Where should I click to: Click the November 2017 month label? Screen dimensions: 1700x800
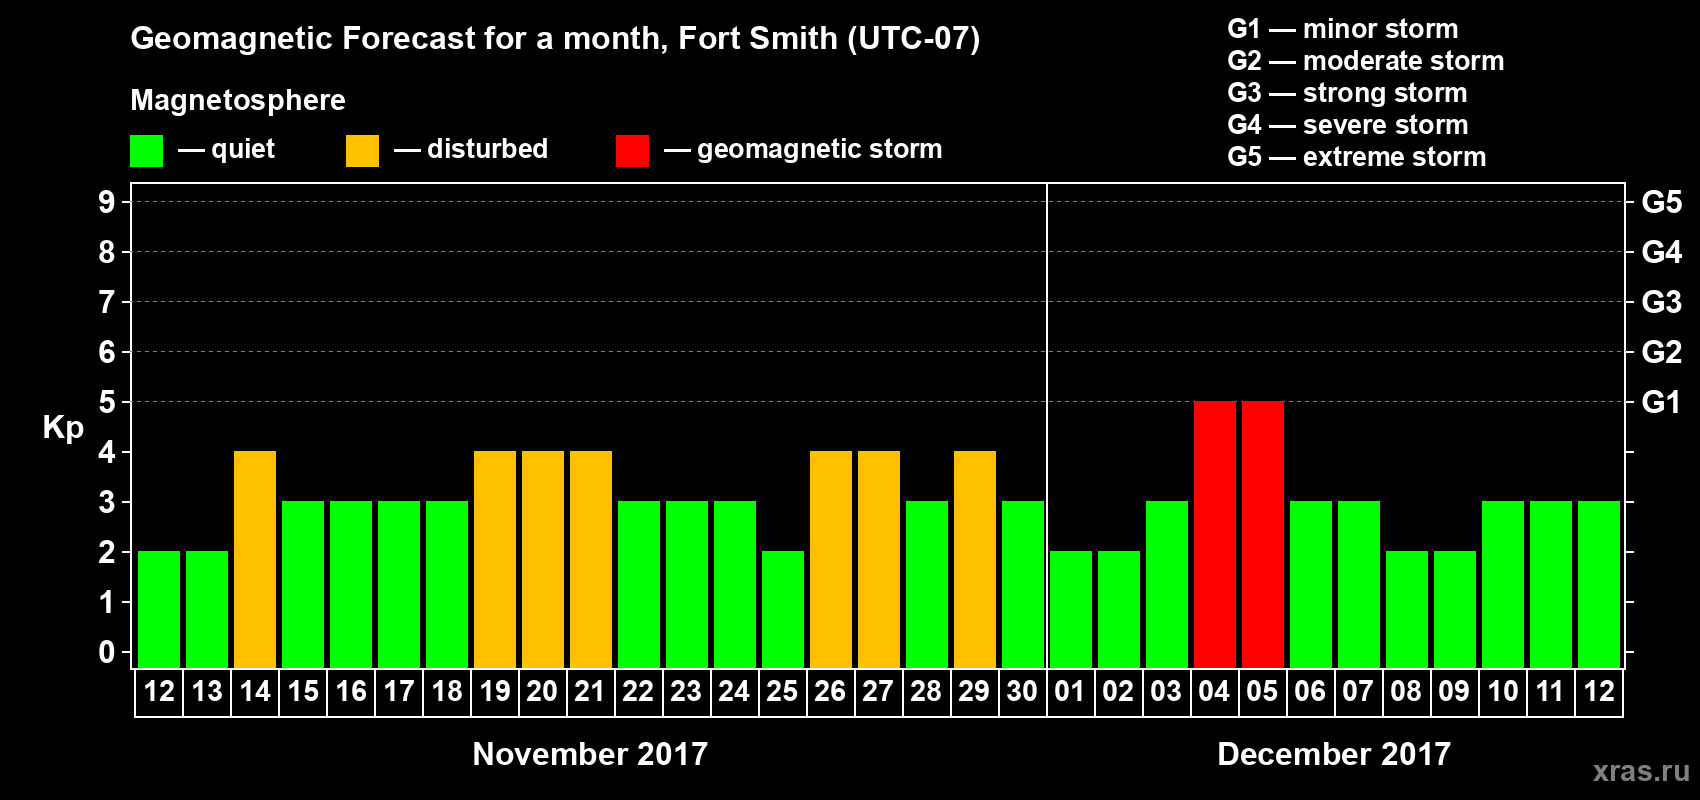[x=590, y=754]
